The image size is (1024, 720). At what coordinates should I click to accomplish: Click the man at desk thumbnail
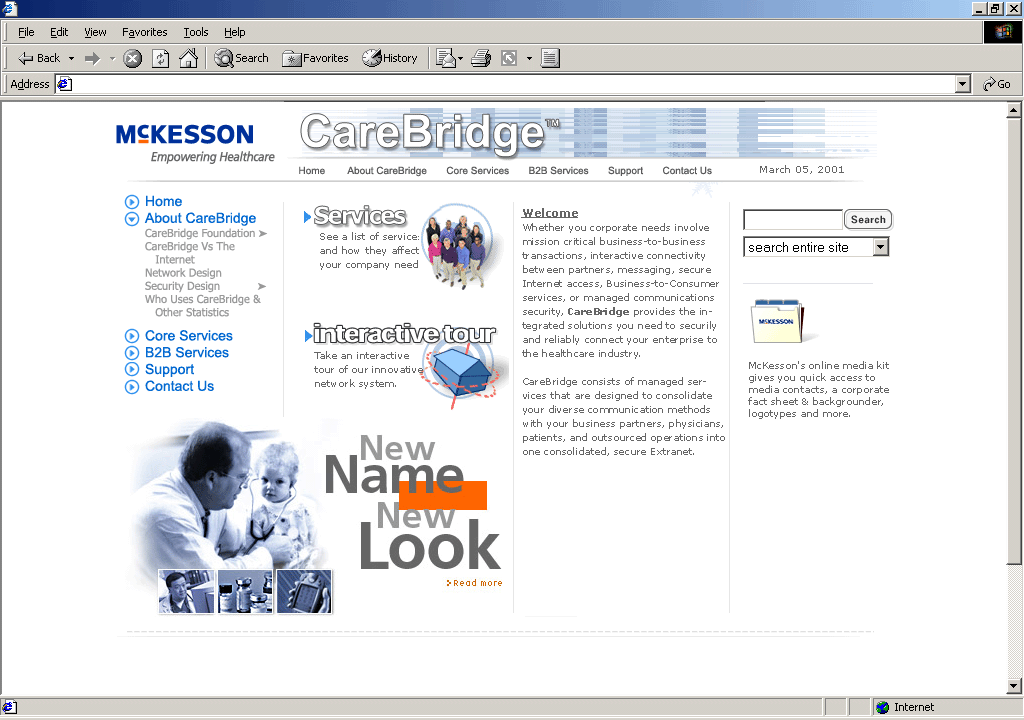(x=186, y=591)
